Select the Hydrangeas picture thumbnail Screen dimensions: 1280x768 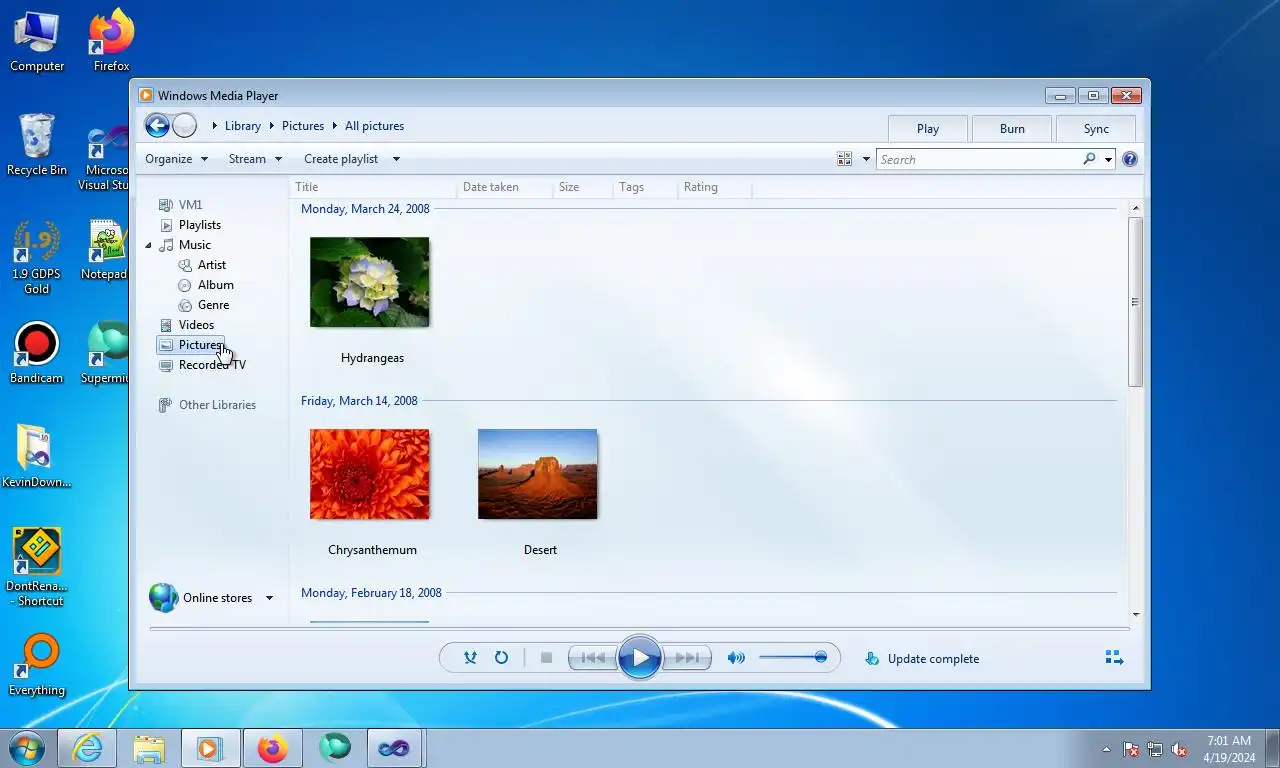click(370, 282)
